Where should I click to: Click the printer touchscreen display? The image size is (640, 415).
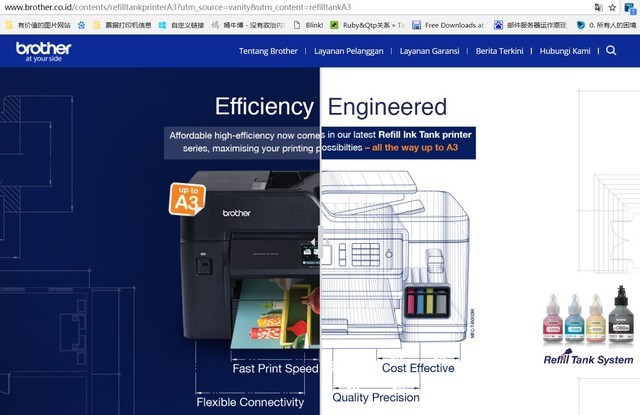[310, 254]
